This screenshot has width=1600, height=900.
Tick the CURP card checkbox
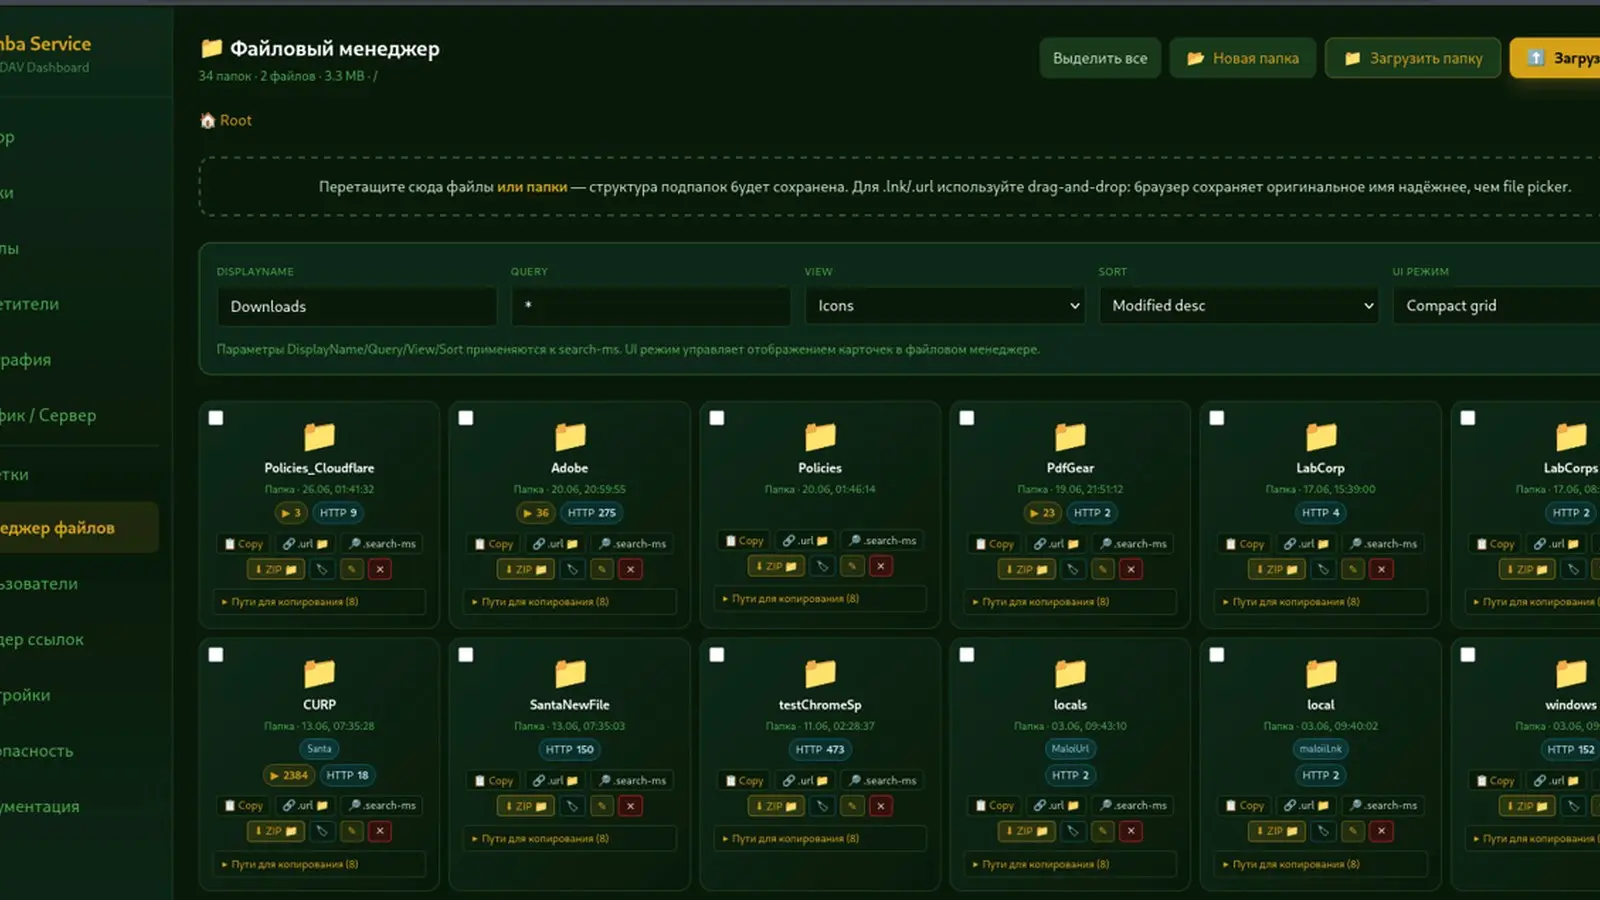pyautogui.click(x=216, y=655)
